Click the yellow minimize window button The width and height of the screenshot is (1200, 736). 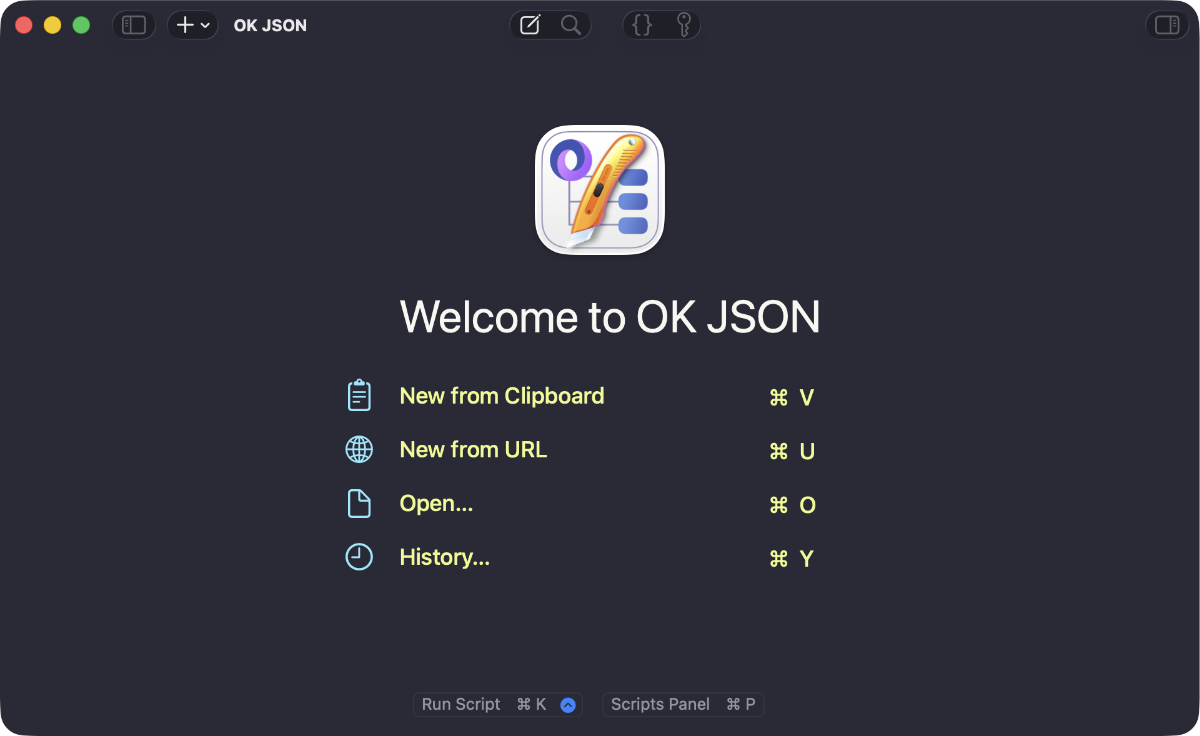pyautogui.click(x=52, y=25)
